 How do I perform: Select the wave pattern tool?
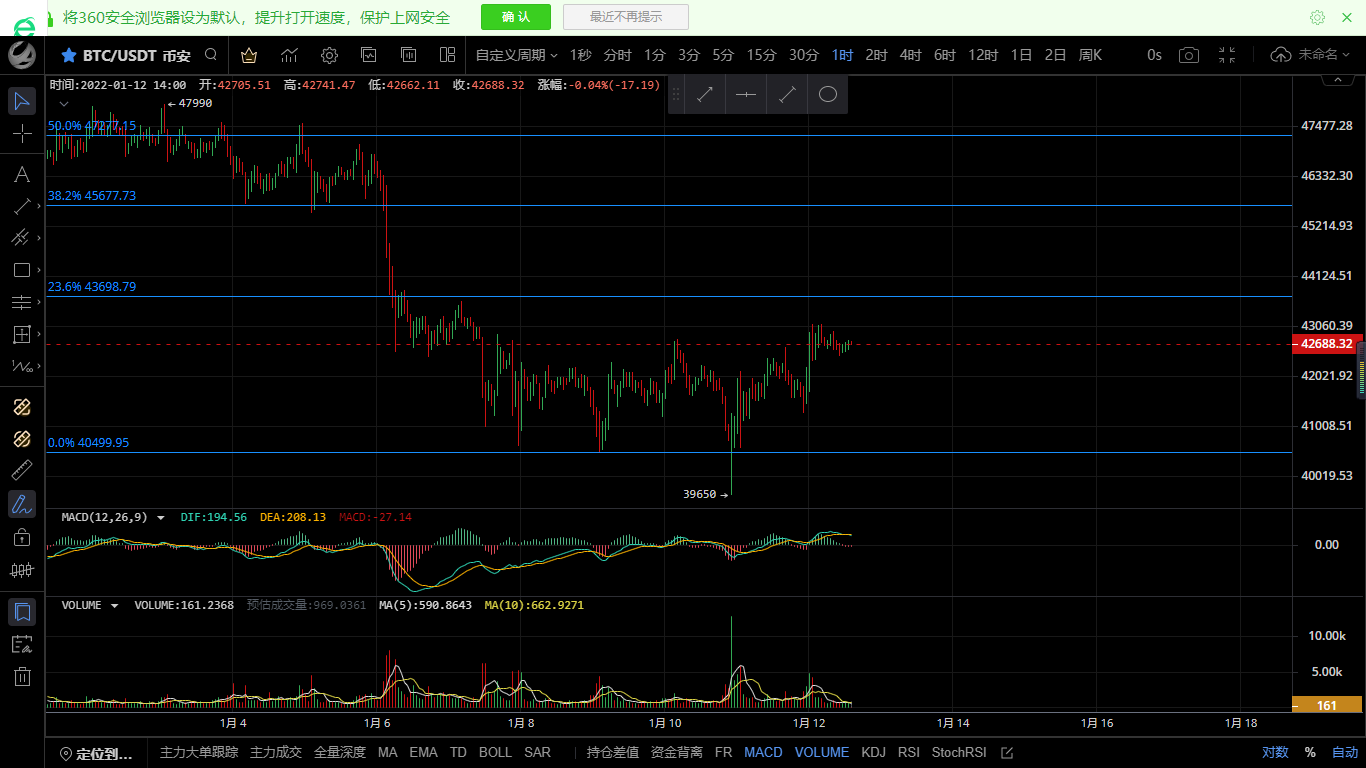pyautogui.click(x=21, y=366)
